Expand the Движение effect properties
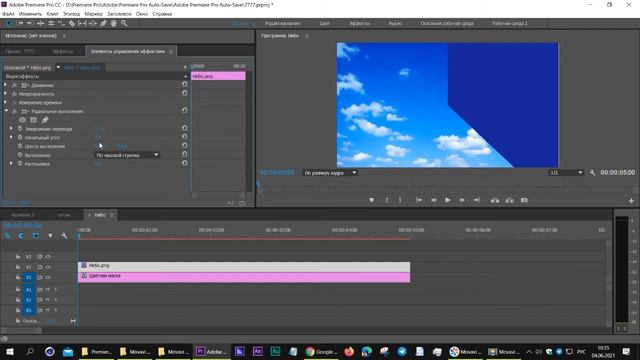 pos(6,85)
